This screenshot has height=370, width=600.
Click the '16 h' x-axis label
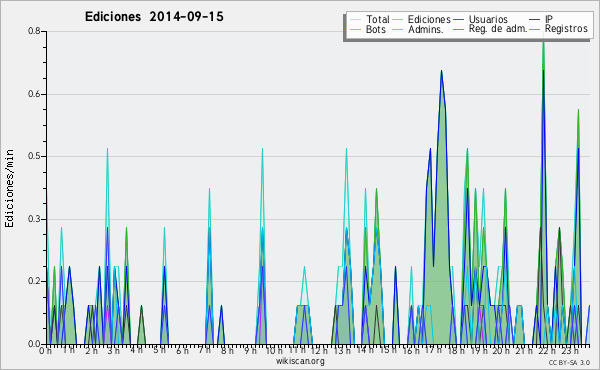411,350
